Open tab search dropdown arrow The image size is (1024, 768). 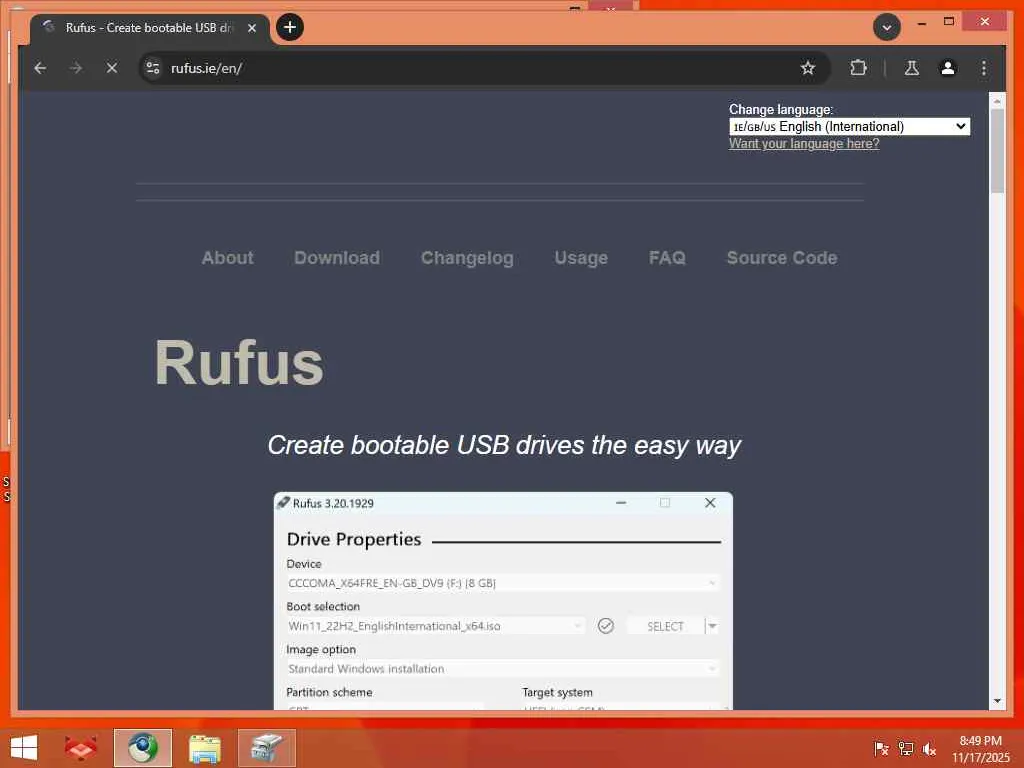[x=887, y=27]
